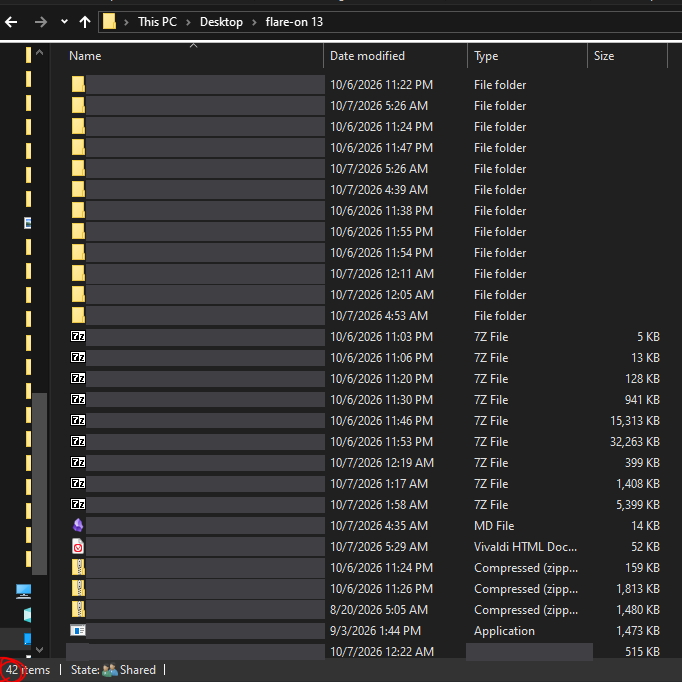Sort by the Type column header

pos(486,56)
